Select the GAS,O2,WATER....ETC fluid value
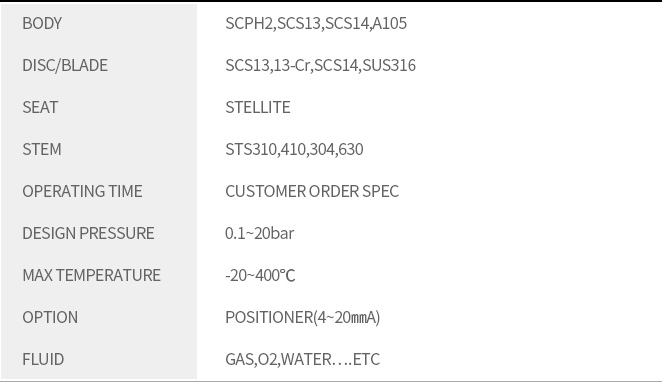 pos(302,359)
